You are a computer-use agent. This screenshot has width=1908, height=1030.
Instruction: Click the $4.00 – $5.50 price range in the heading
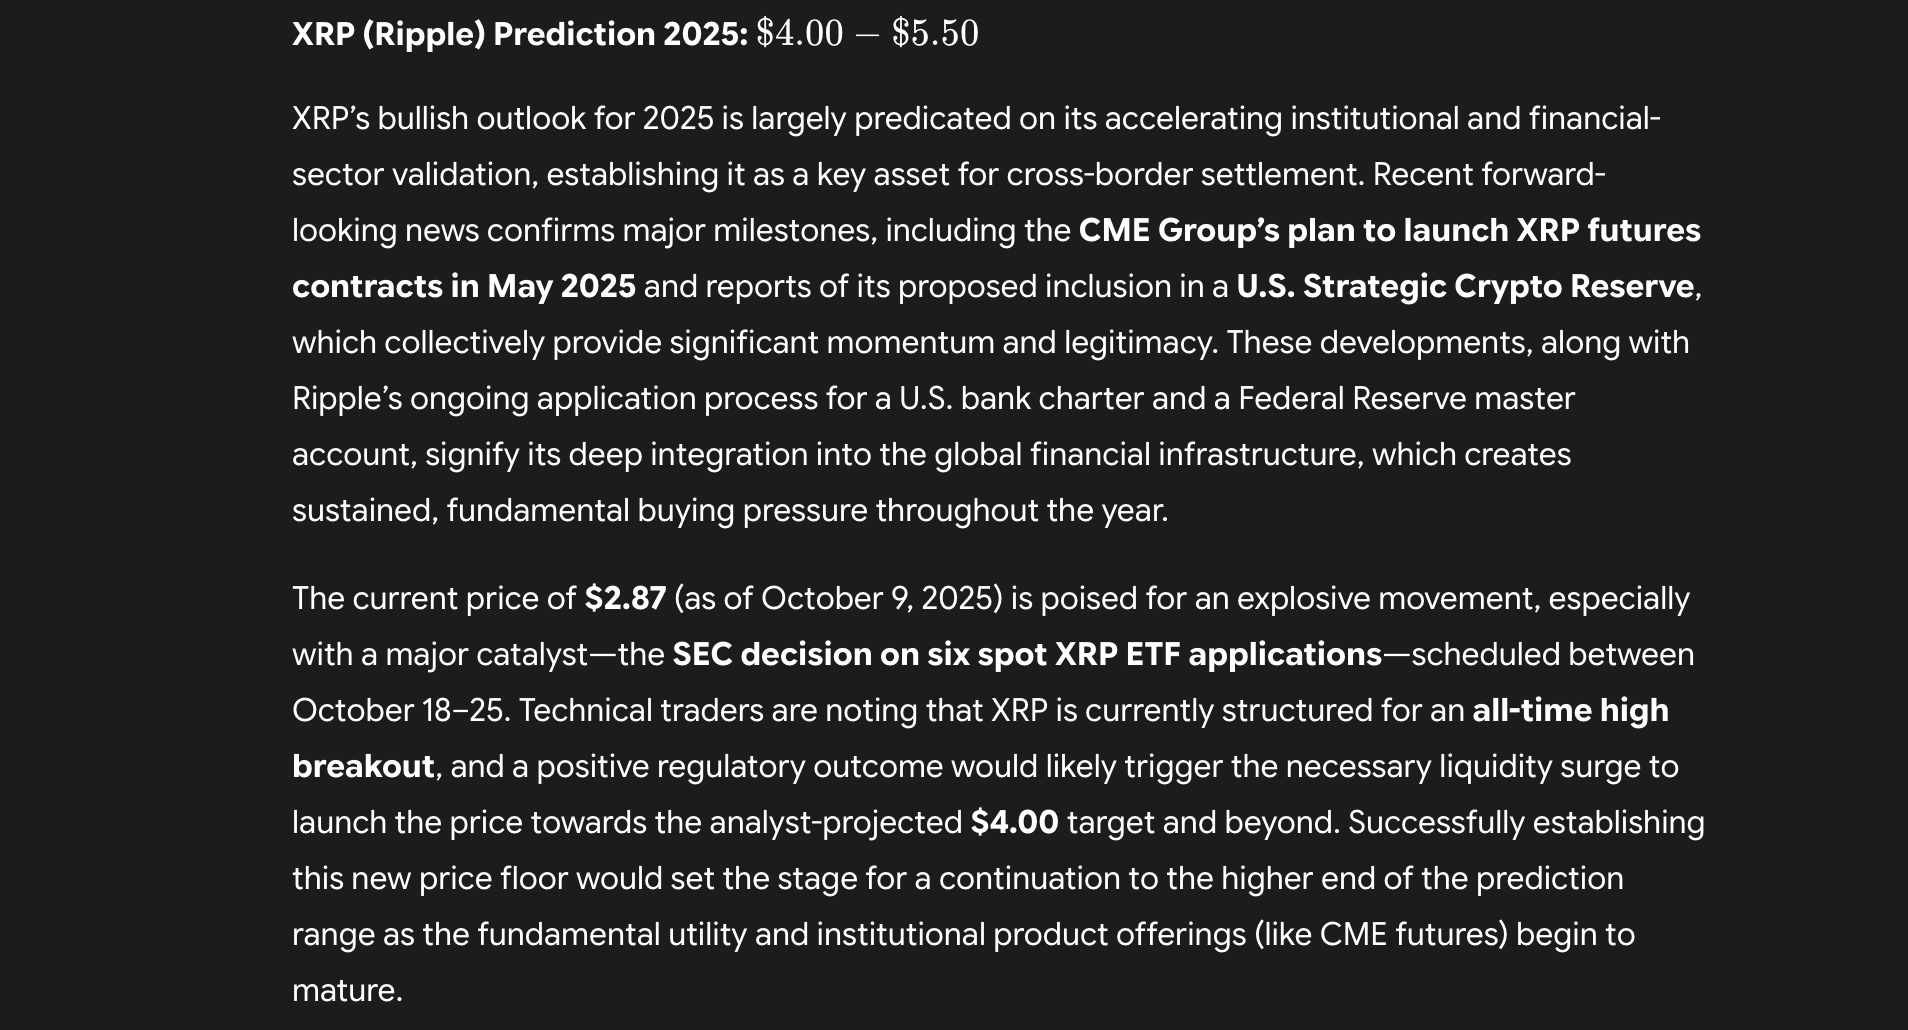pos(867,34)
